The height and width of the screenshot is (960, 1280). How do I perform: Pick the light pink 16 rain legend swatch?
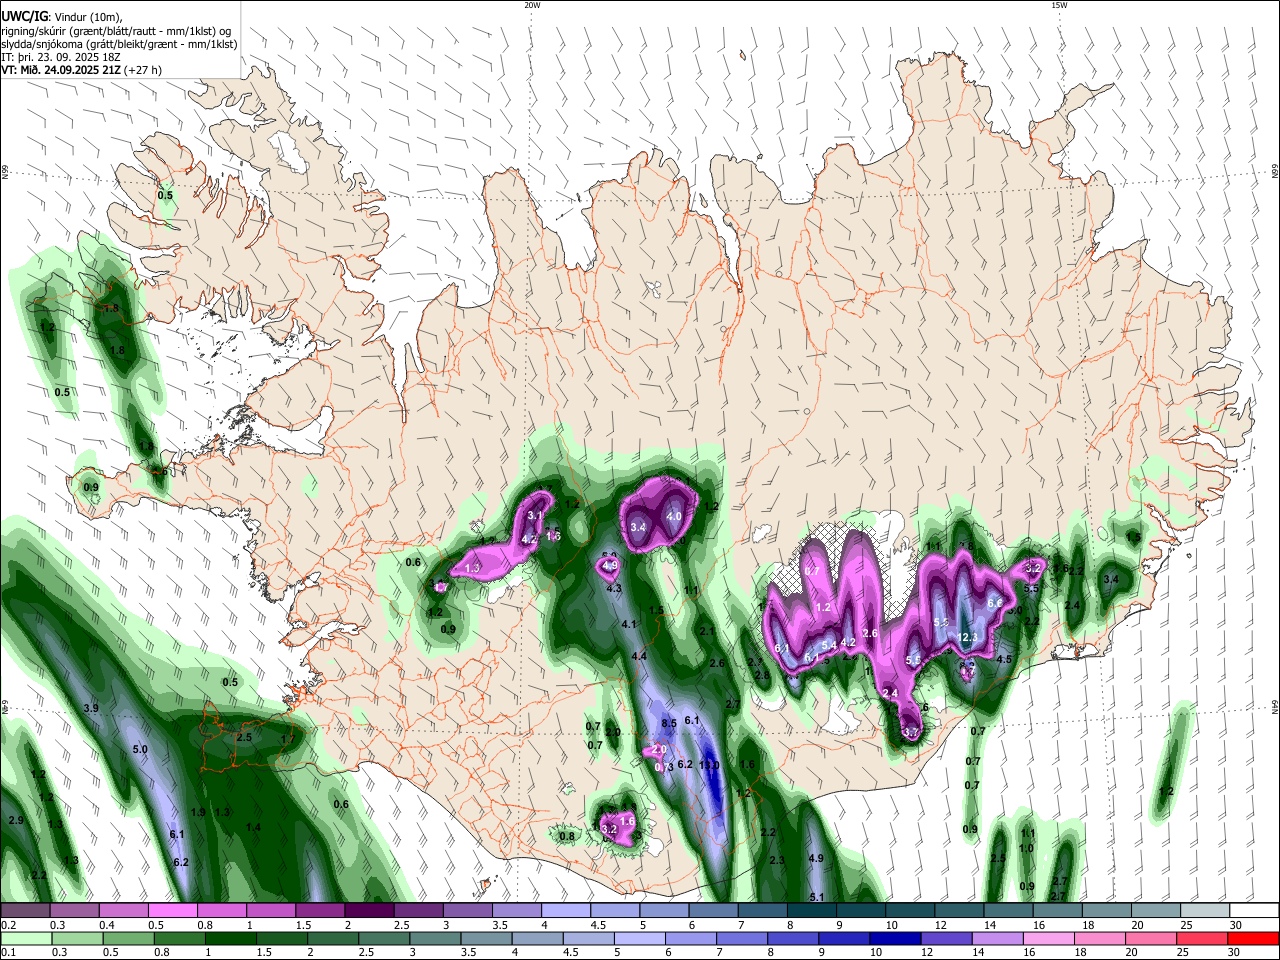[x=1048, y=938]
